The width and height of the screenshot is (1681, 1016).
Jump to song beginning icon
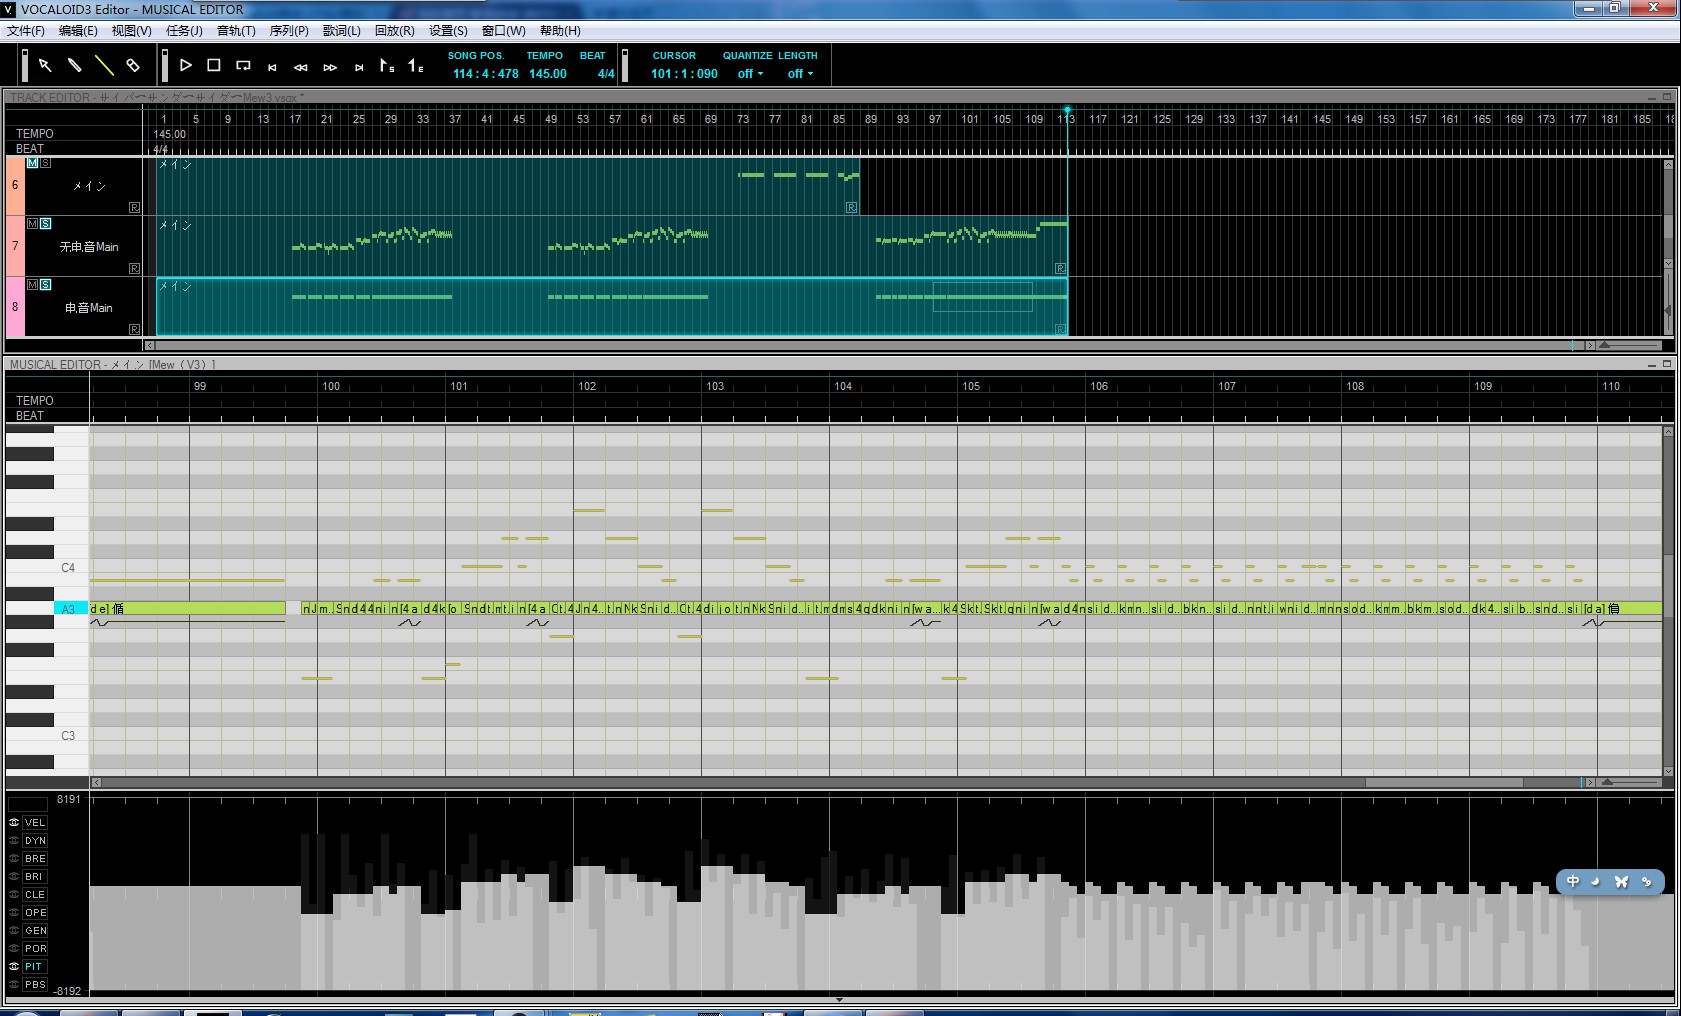(272, 67)
